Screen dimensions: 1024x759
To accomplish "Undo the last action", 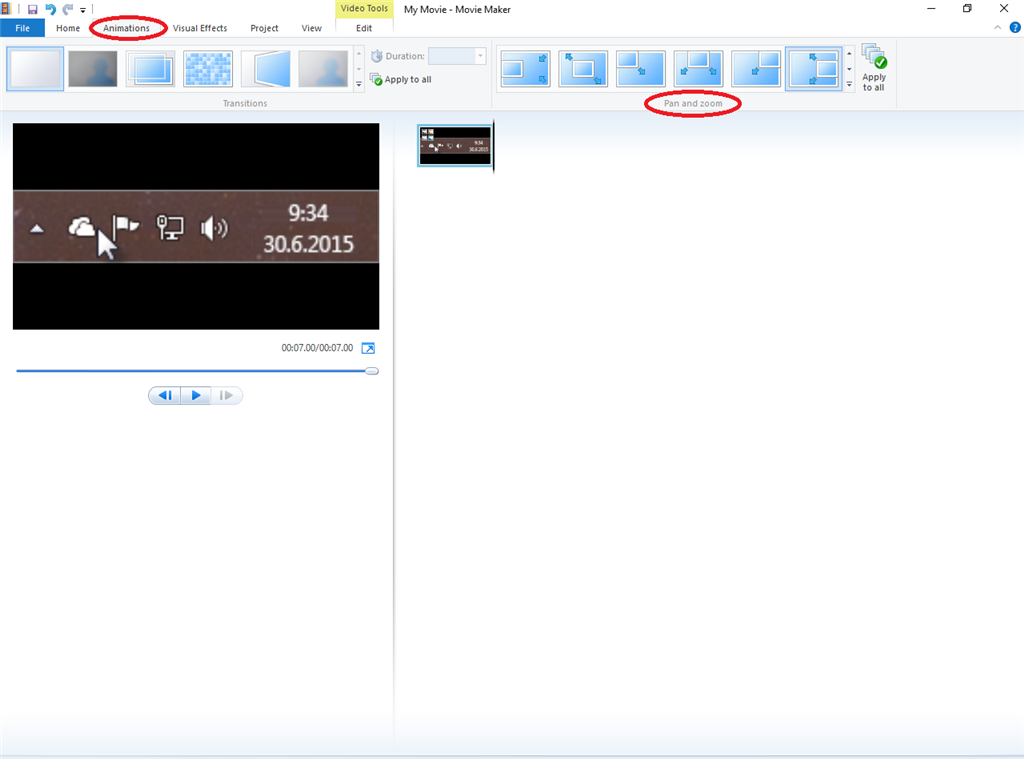I will coord(50,9).
